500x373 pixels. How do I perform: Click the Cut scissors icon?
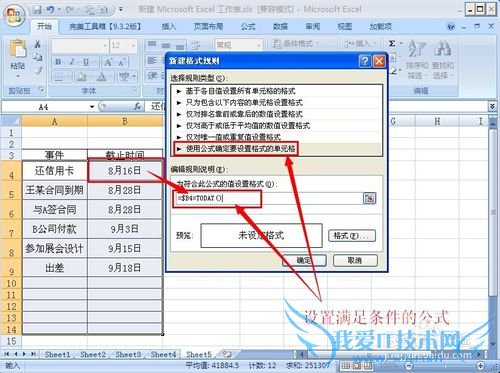point(38,44)
